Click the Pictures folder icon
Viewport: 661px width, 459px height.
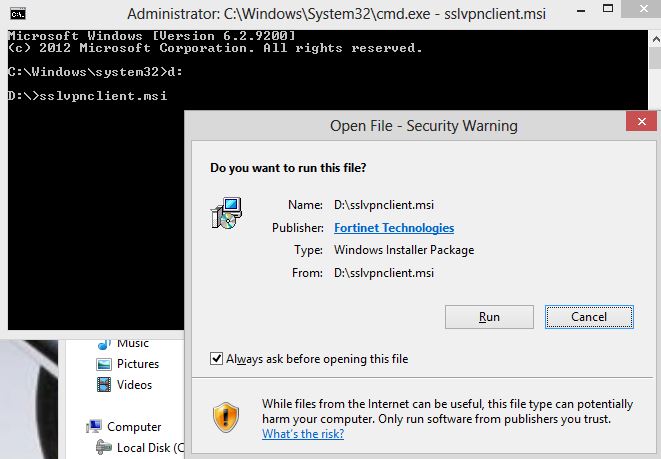coord(104,364)
